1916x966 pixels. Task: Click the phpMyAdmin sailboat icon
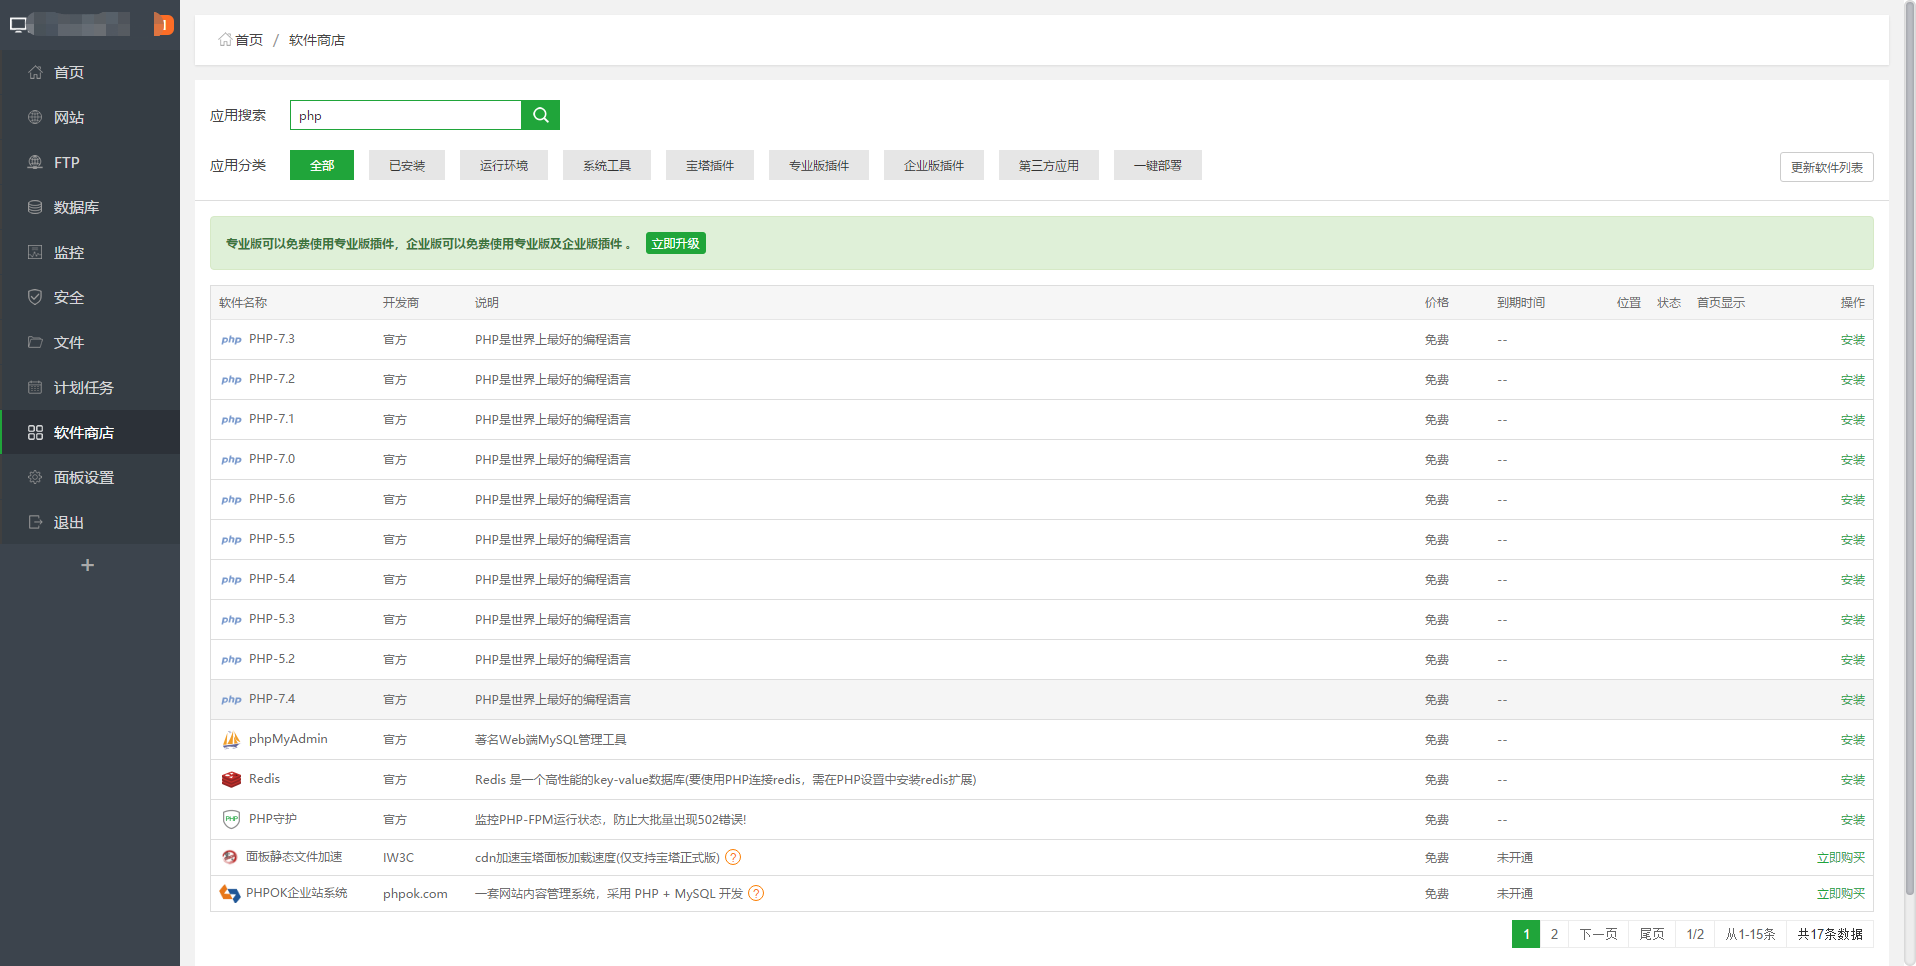[231, 740]
